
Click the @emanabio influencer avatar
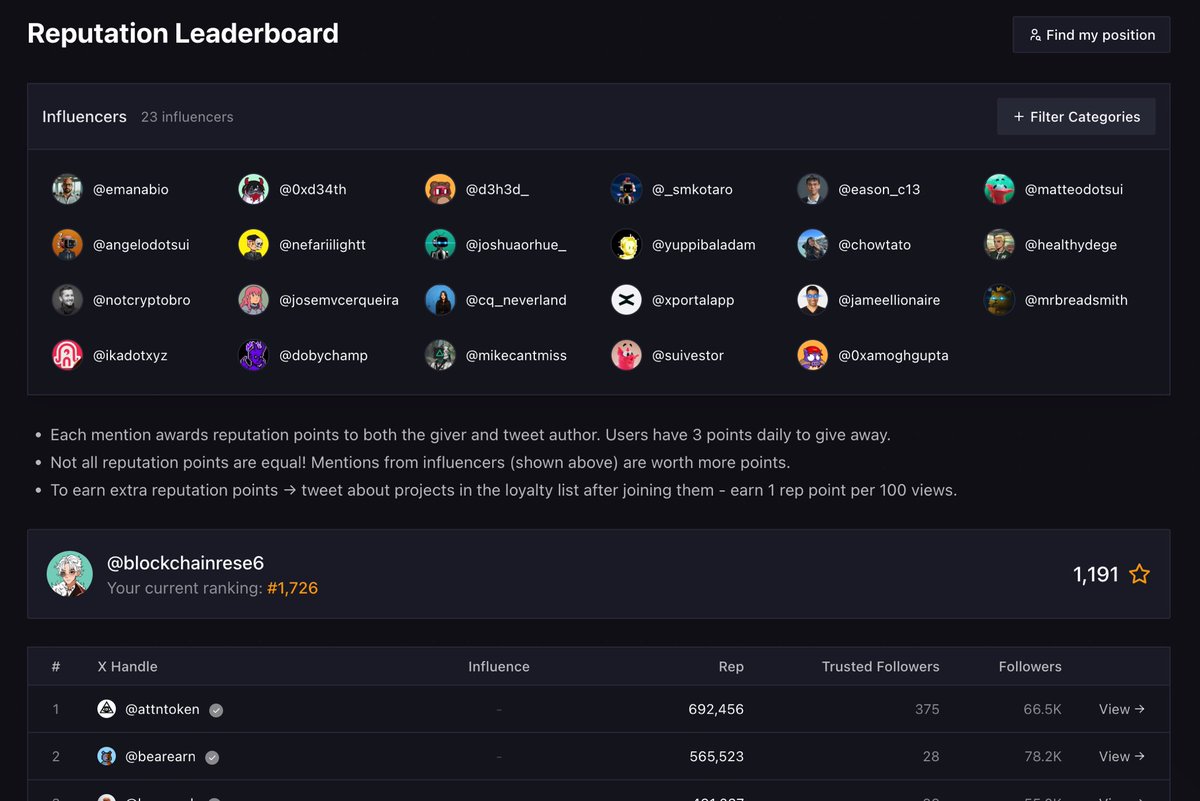coord(67,189)
